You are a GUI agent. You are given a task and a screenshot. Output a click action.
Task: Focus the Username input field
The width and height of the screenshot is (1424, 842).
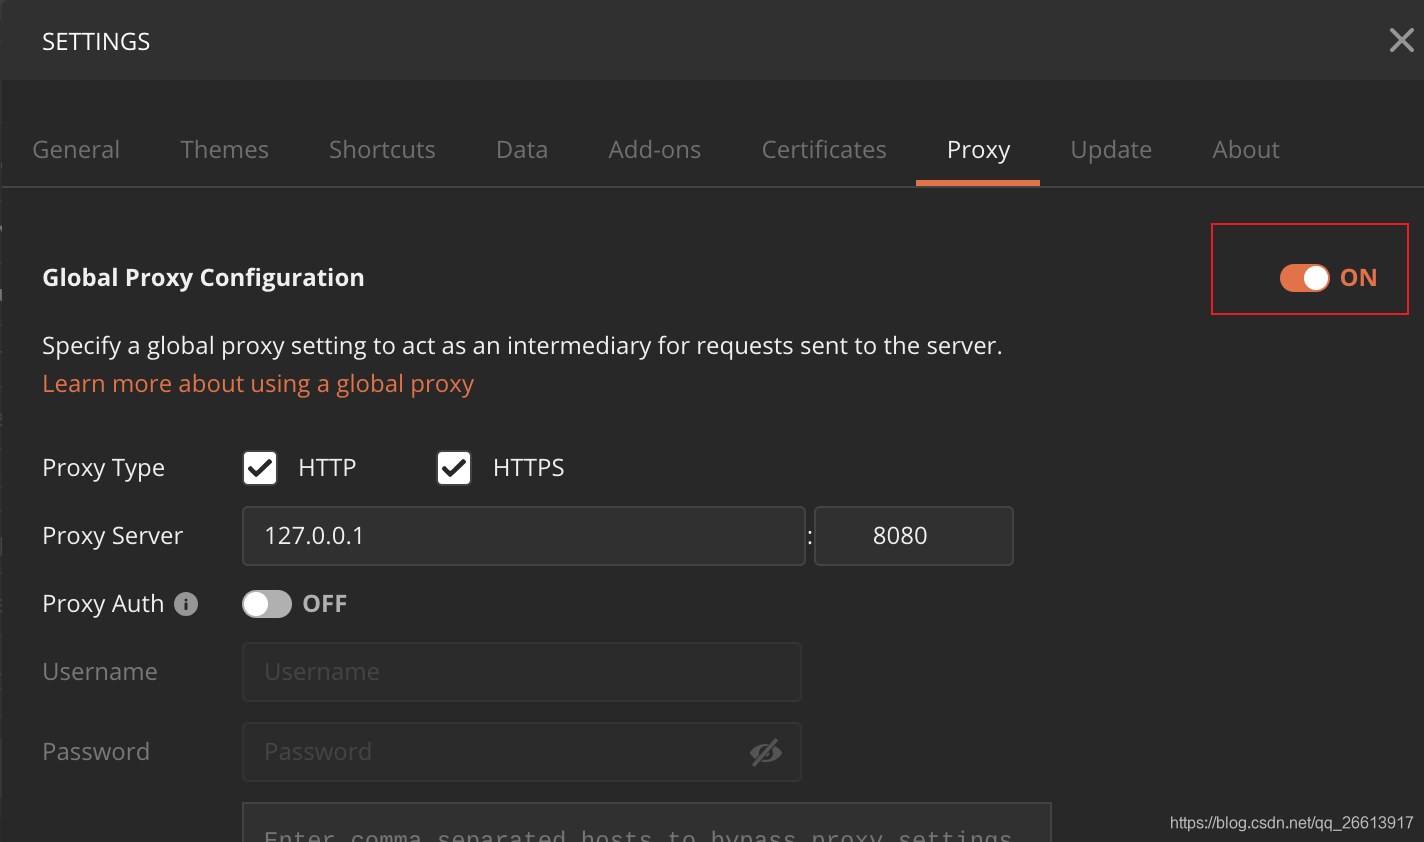click(522, 672)
